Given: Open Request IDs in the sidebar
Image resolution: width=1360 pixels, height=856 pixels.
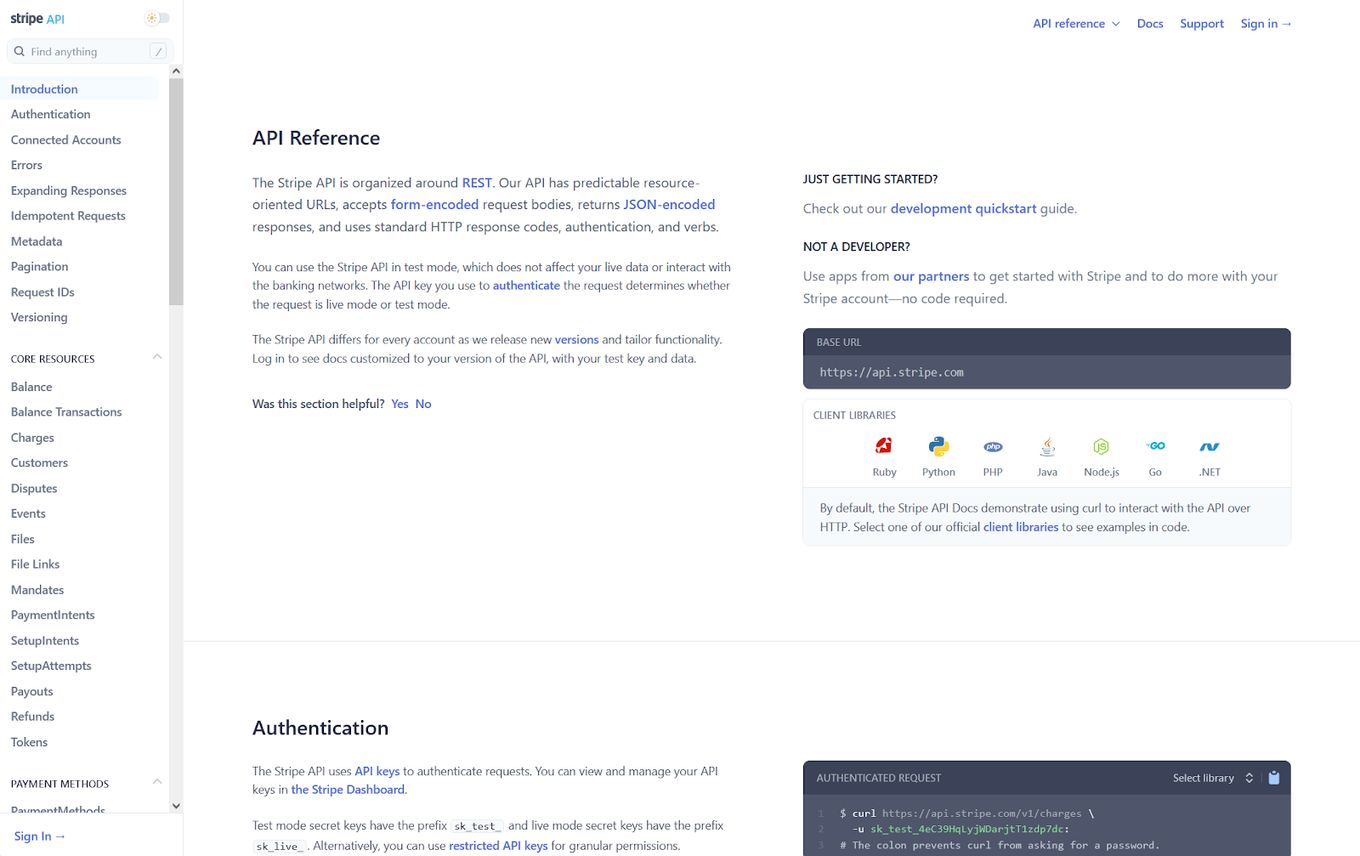Looking at the screenshot, I should pyautogui.click(x=42, y=292).
